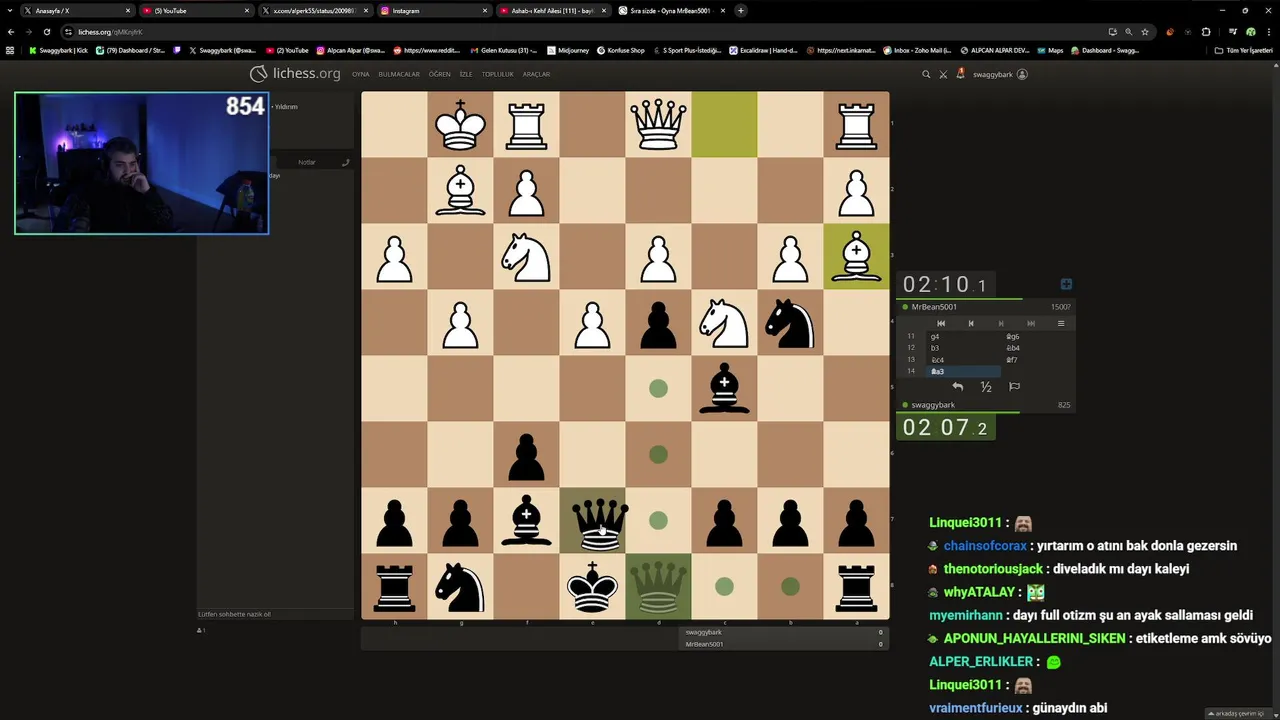Open swaggybark player link above bottom clock
1280x720 pixels.
[x=933, y=405]
